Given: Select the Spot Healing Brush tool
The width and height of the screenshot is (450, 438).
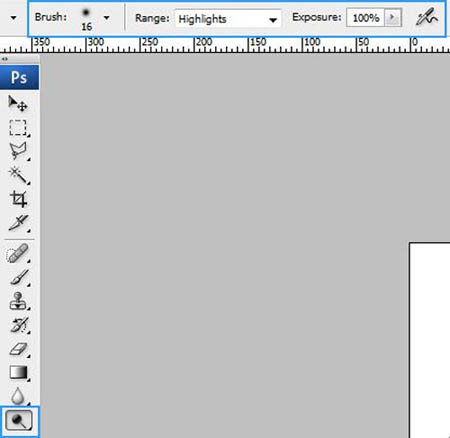Looking at the screenshot, I should tap(18, 253).
